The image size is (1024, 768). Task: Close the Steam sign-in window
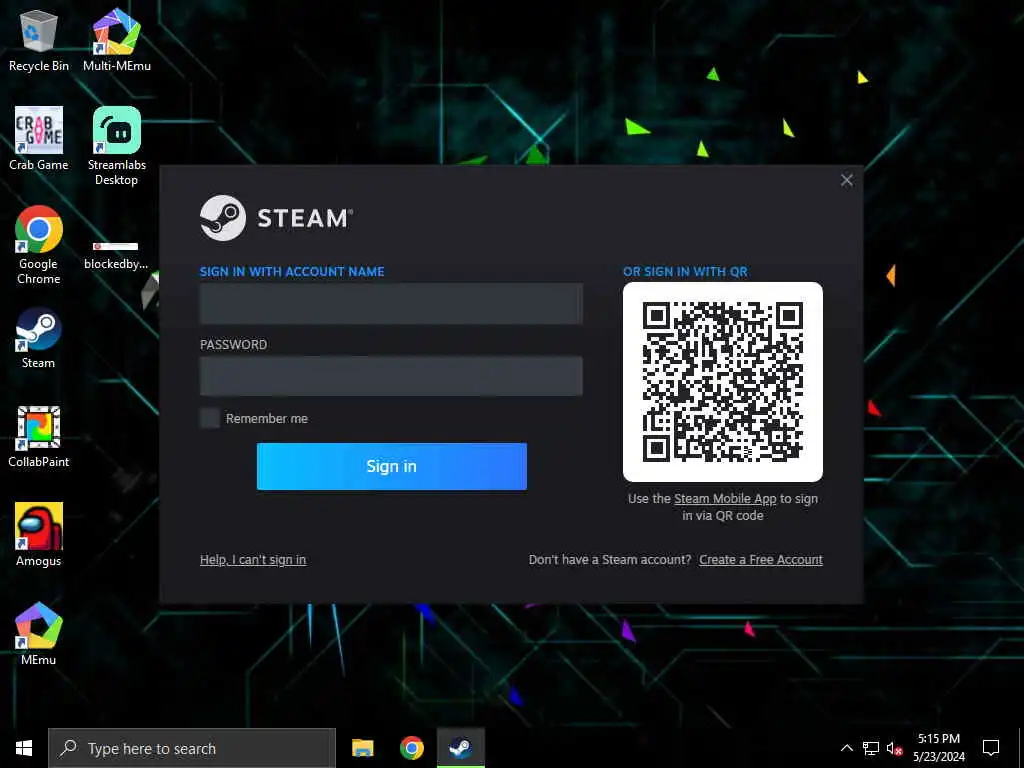click(x=846, y=180)
